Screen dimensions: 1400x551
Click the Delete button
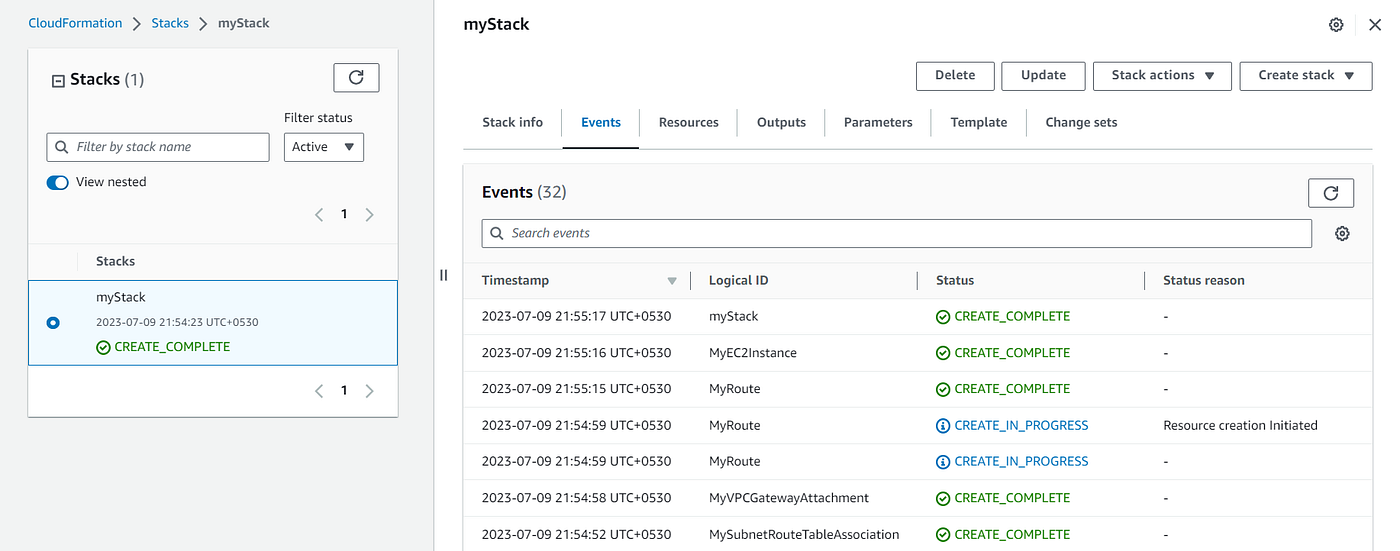click(x=955, y=76)
